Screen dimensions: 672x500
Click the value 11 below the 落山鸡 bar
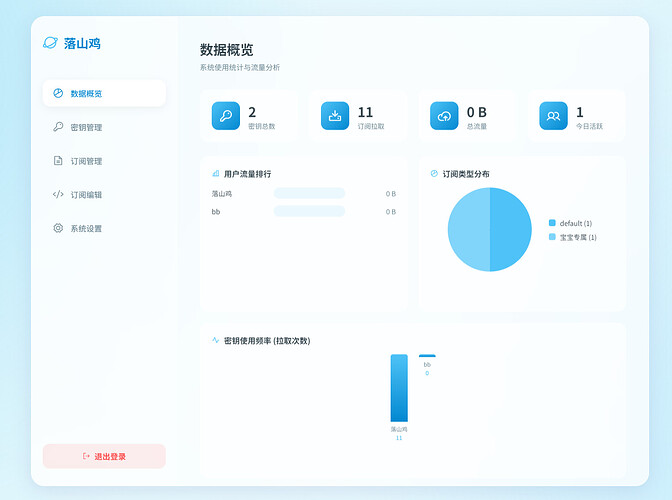click(399, 438)
